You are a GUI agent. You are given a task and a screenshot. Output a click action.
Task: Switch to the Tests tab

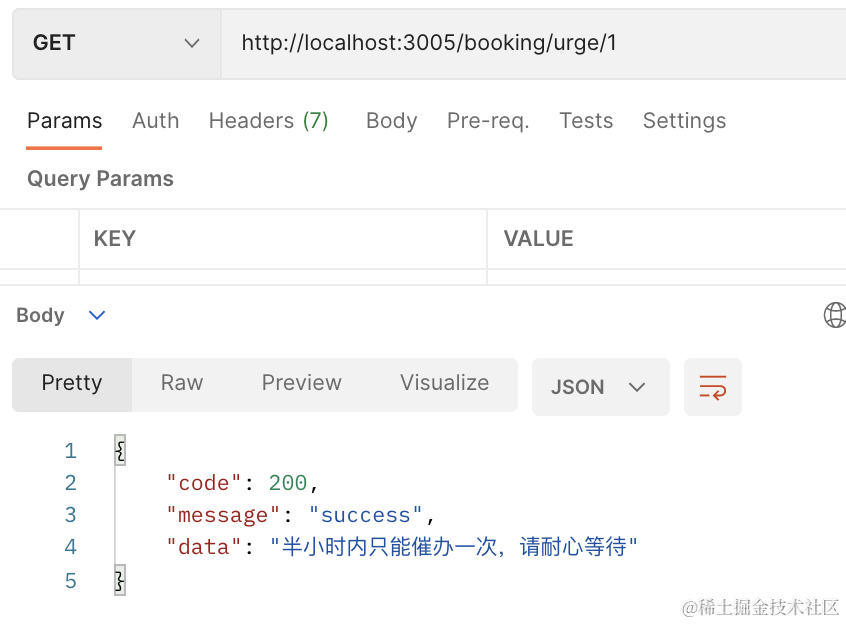pos(586,121)
